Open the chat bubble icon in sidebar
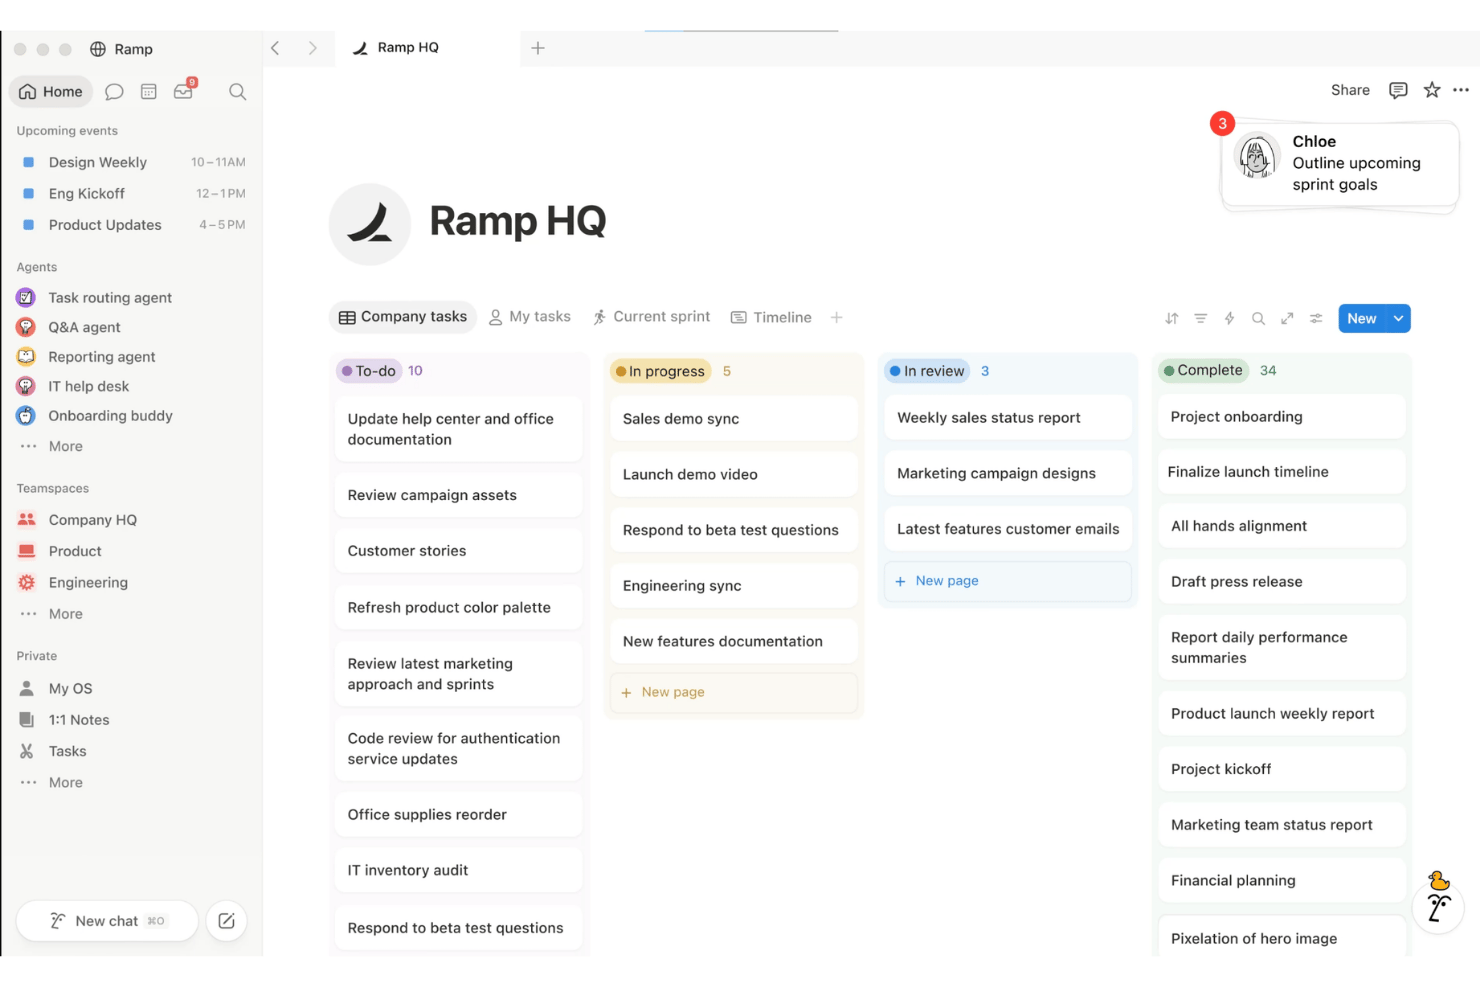This screenshot has width=1480, height=987. 114,92
